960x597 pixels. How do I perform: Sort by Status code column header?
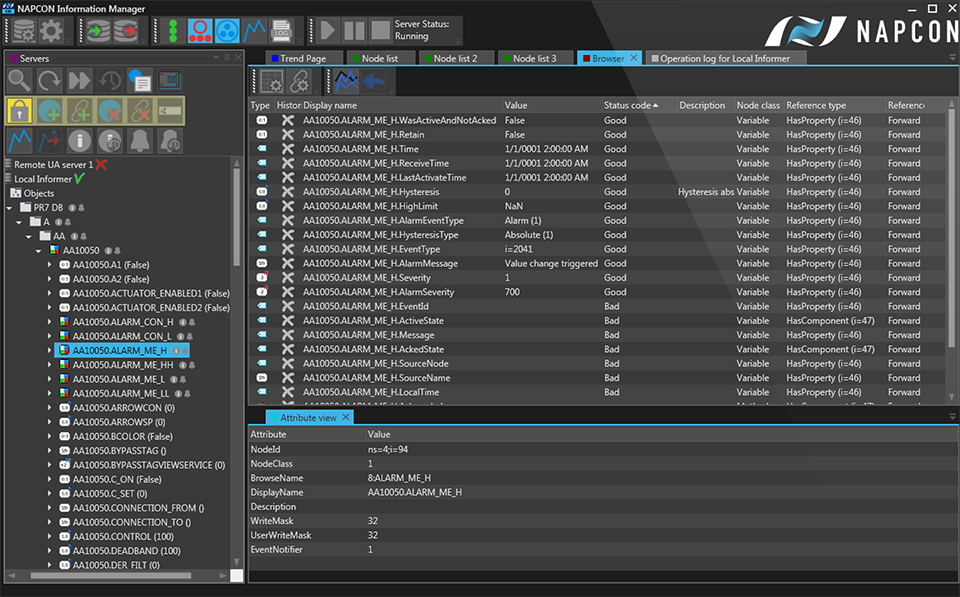tap(628, 105)
